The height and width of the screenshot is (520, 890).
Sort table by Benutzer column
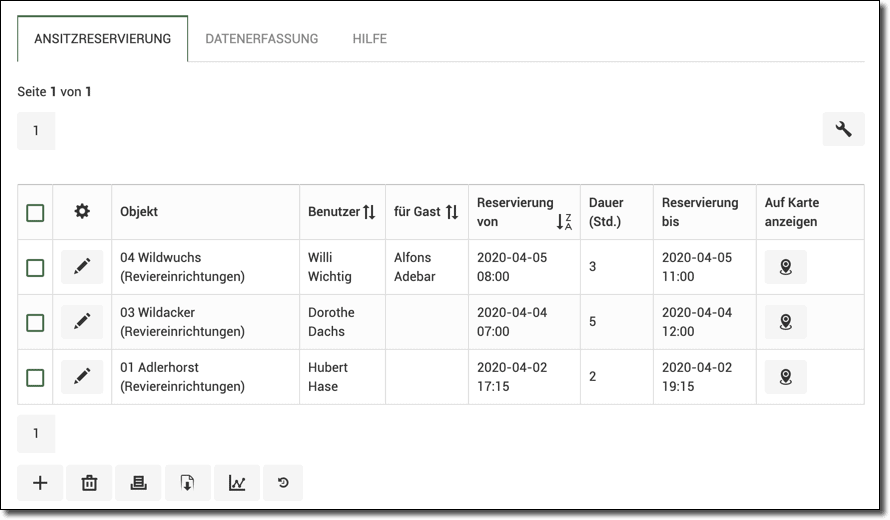click(369, 212)
